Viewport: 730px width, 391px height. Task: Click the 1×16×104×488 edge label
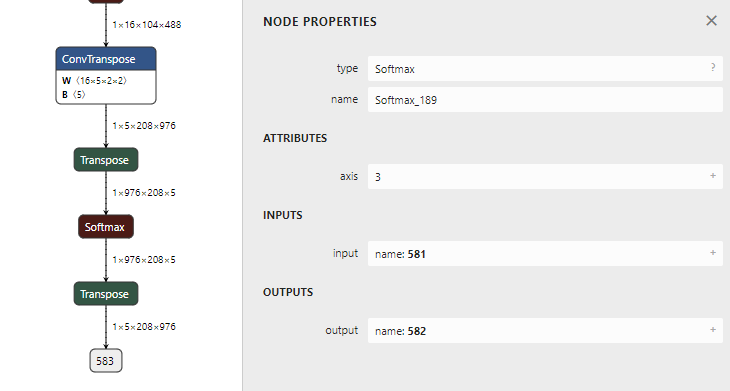(147, 25)
